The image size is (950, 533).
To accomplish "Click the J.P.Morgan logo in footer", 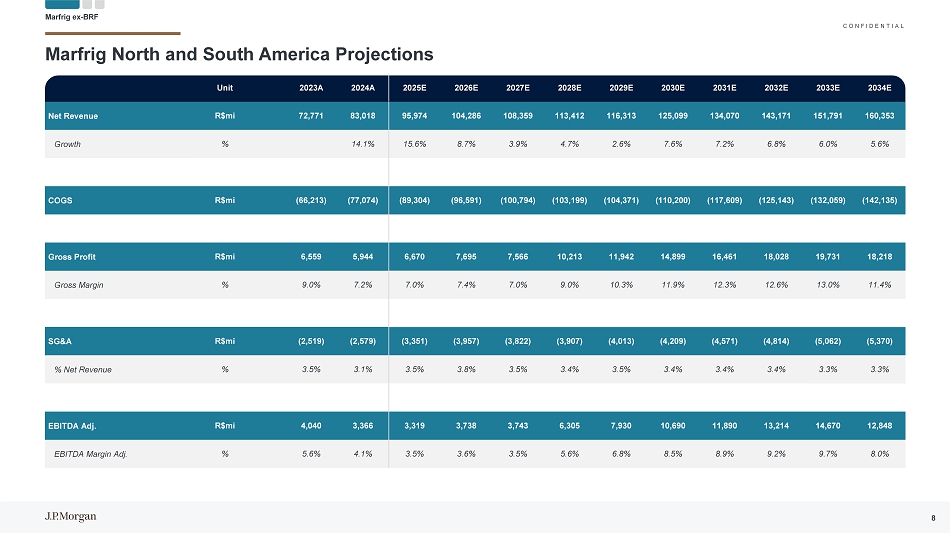I will tap(70, 516).
